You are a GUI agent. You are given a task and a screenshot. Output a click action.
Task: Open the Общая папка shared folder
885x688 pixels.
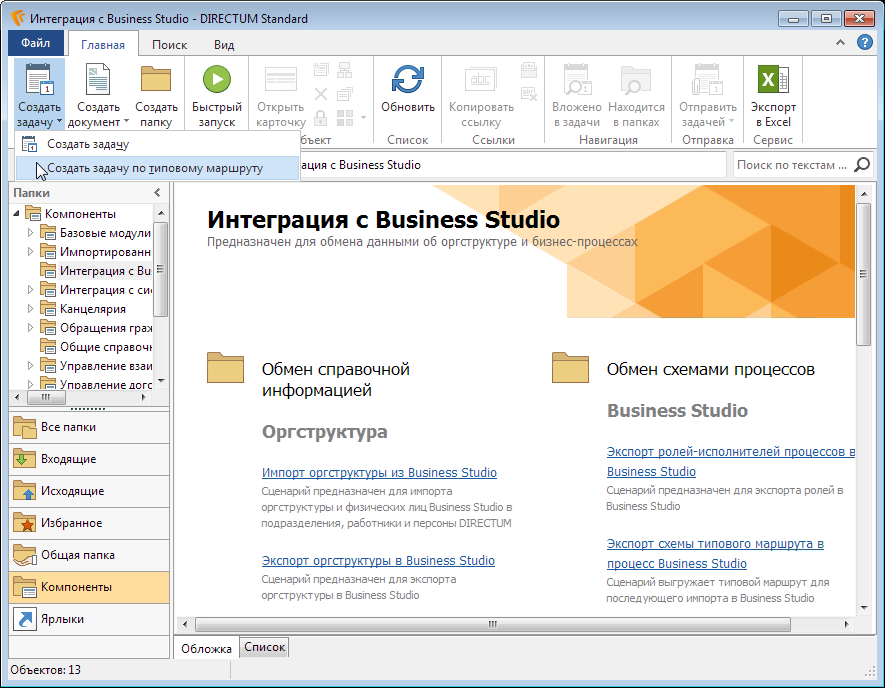89,555
